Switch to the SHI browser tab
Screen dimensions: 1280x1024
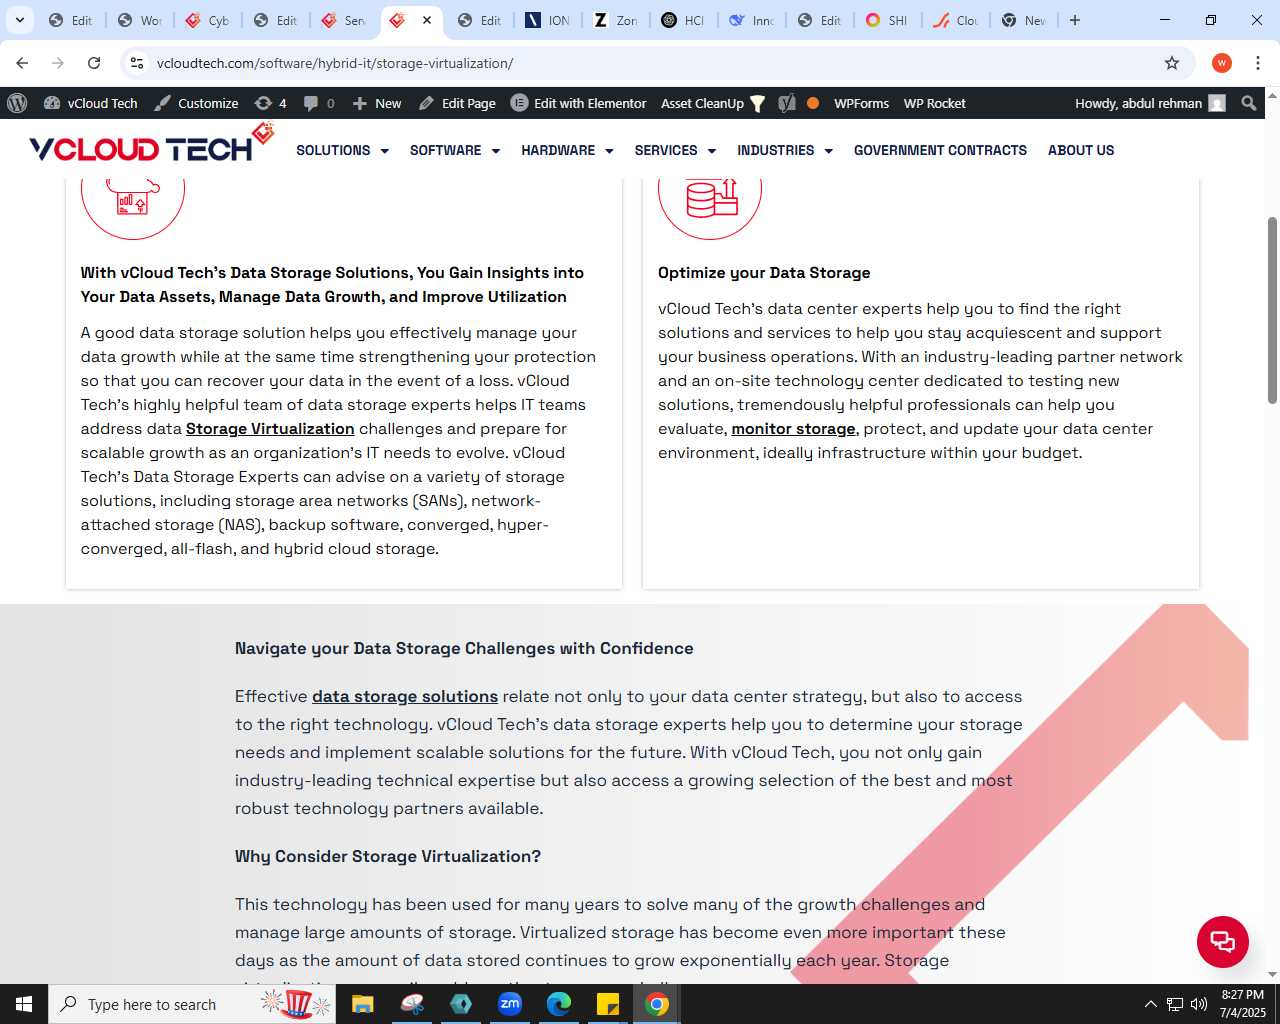888,20
